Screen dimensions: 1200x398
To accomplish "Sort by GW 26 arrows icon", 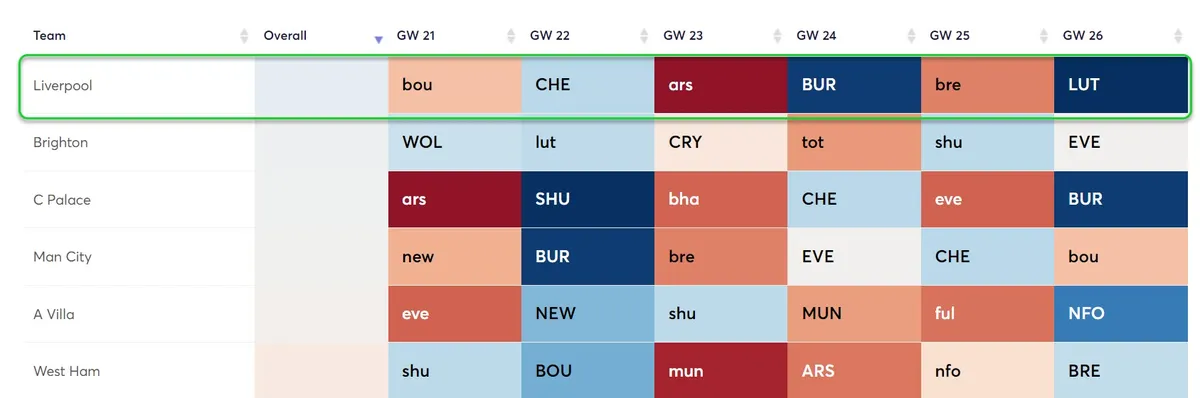I will [x=1177, y=36].
